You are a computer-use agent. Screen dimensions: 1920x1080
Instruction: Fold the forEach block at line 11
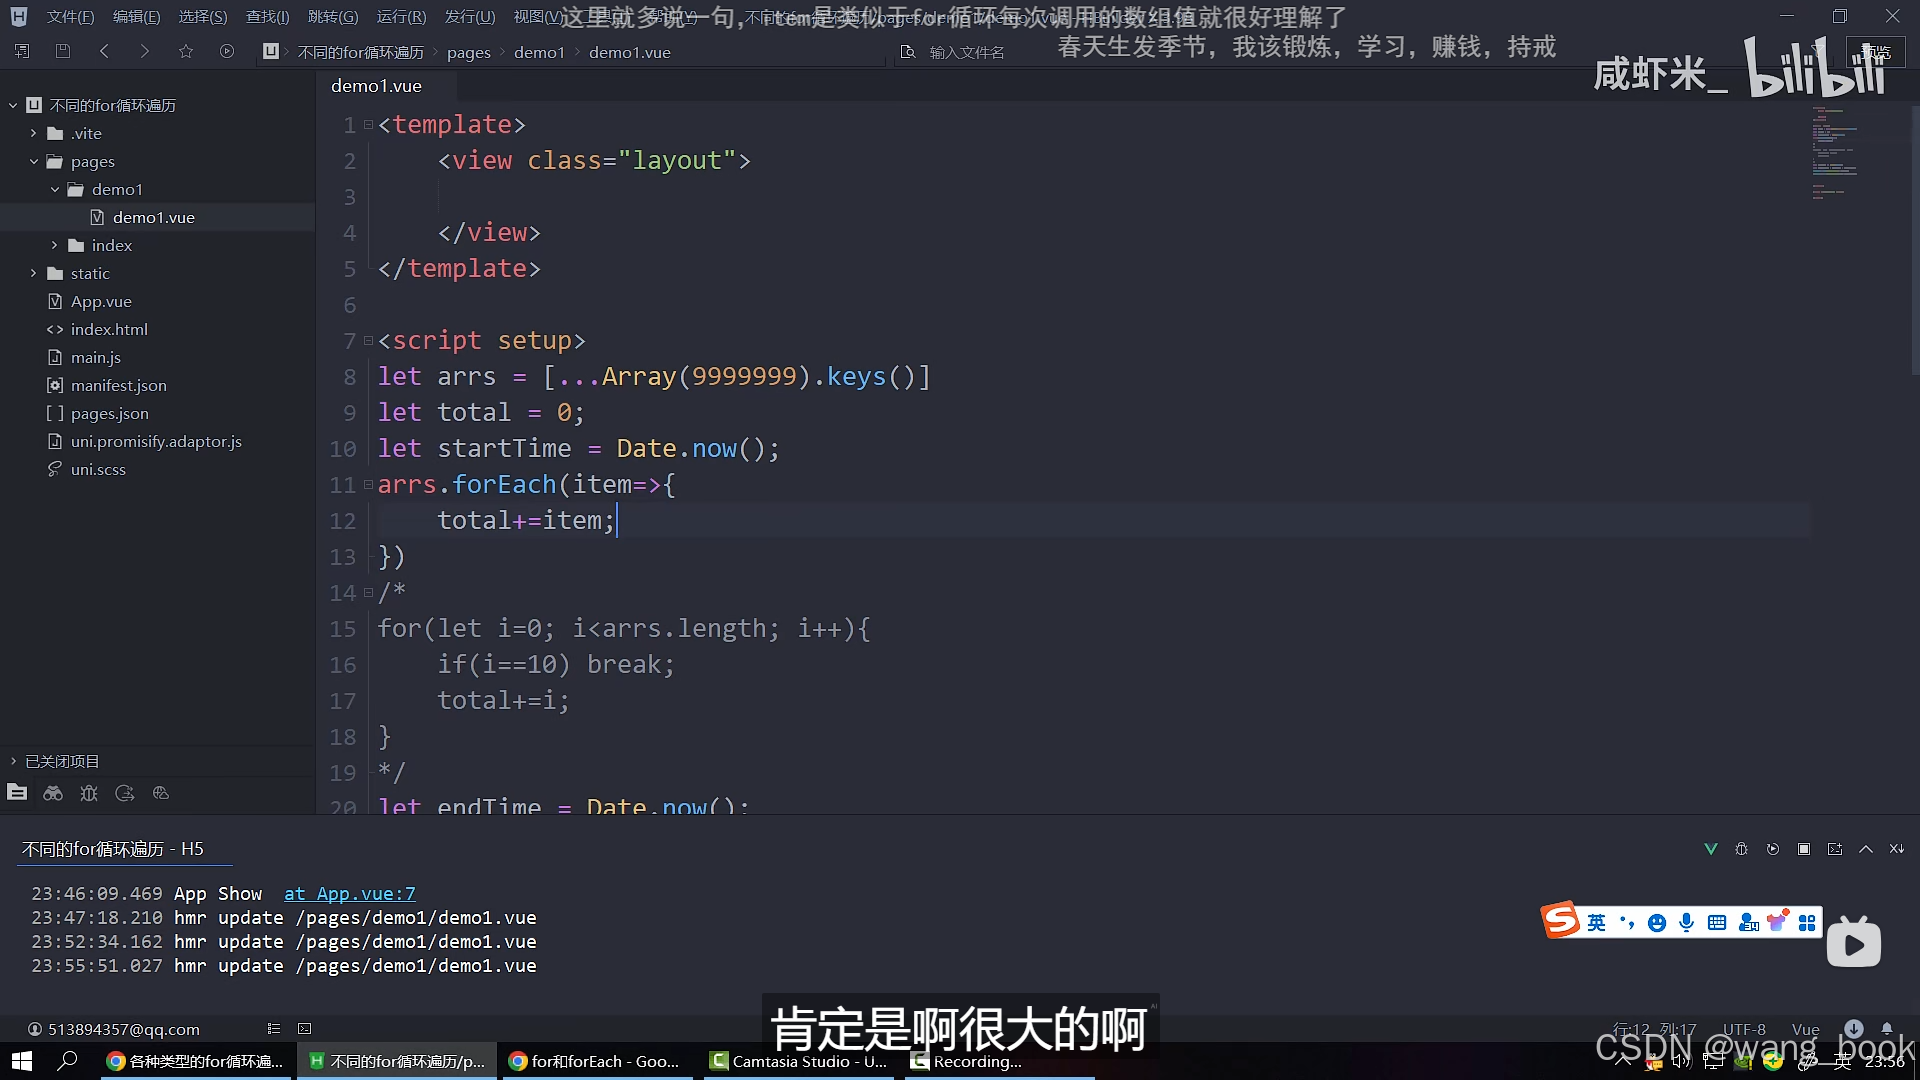(368, 485)
